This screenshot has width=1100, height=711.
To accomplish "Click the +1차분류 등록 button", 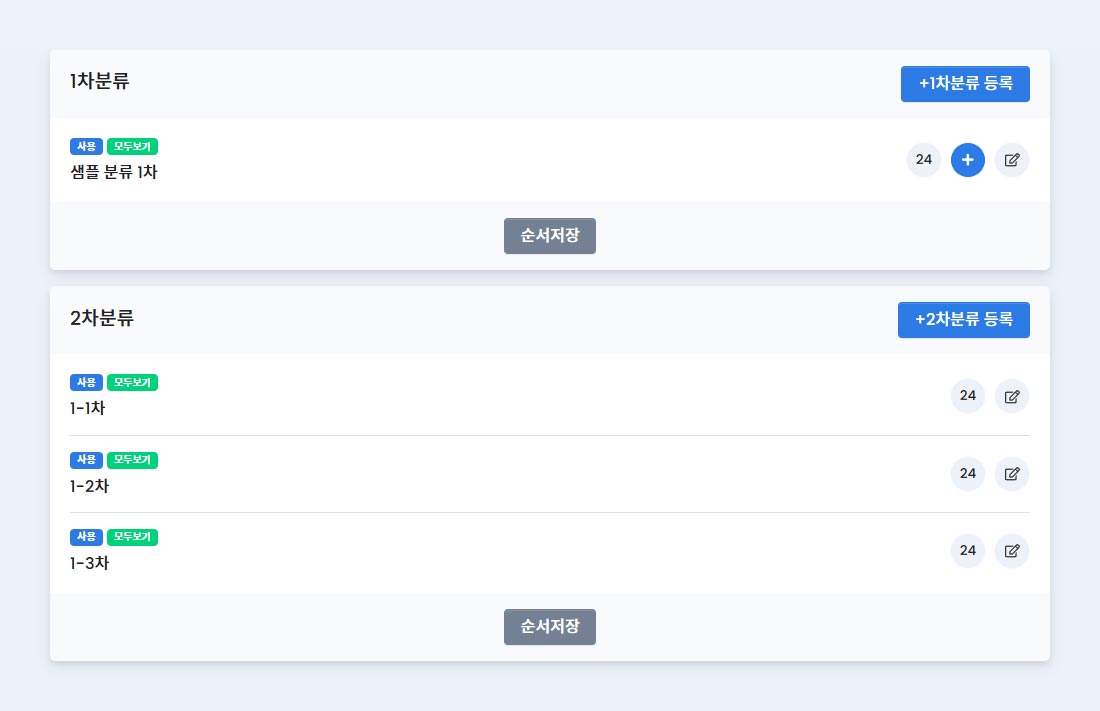I will pos(965,84).
